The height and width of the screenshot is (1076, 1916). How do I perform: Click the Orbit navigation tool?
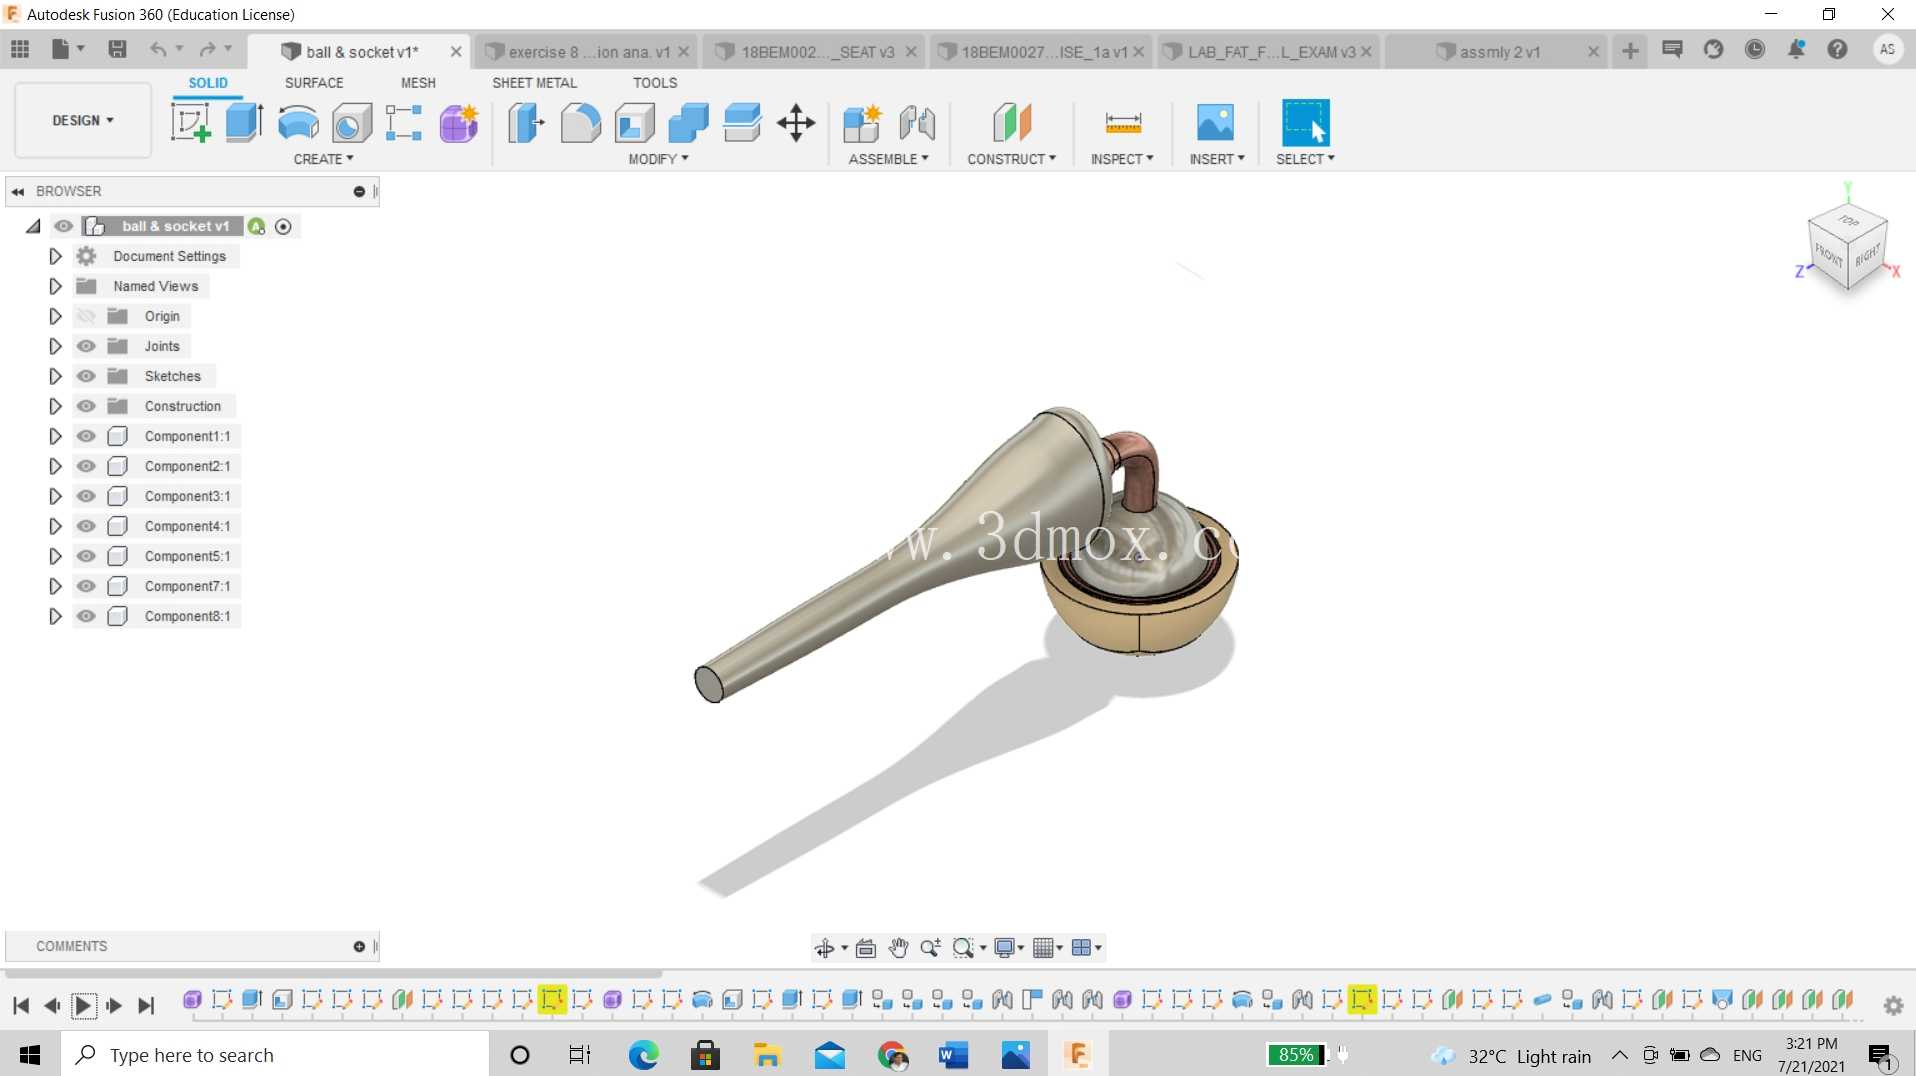point(824,948)
